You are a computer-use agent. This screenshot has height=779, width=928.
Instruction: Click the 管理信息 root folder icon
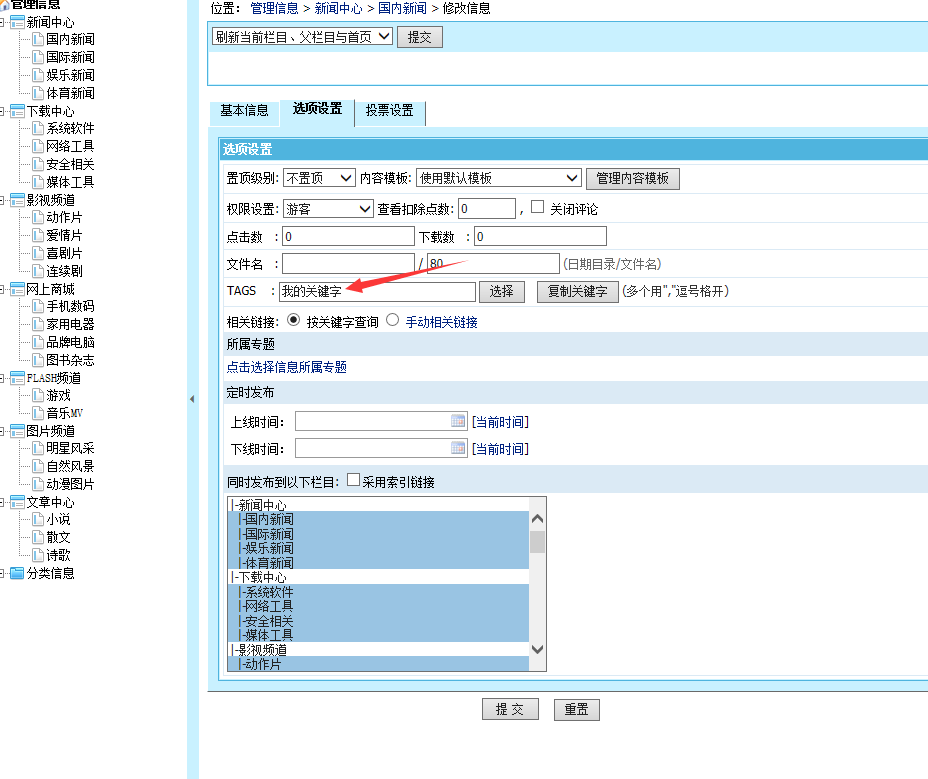click(8, 4)
